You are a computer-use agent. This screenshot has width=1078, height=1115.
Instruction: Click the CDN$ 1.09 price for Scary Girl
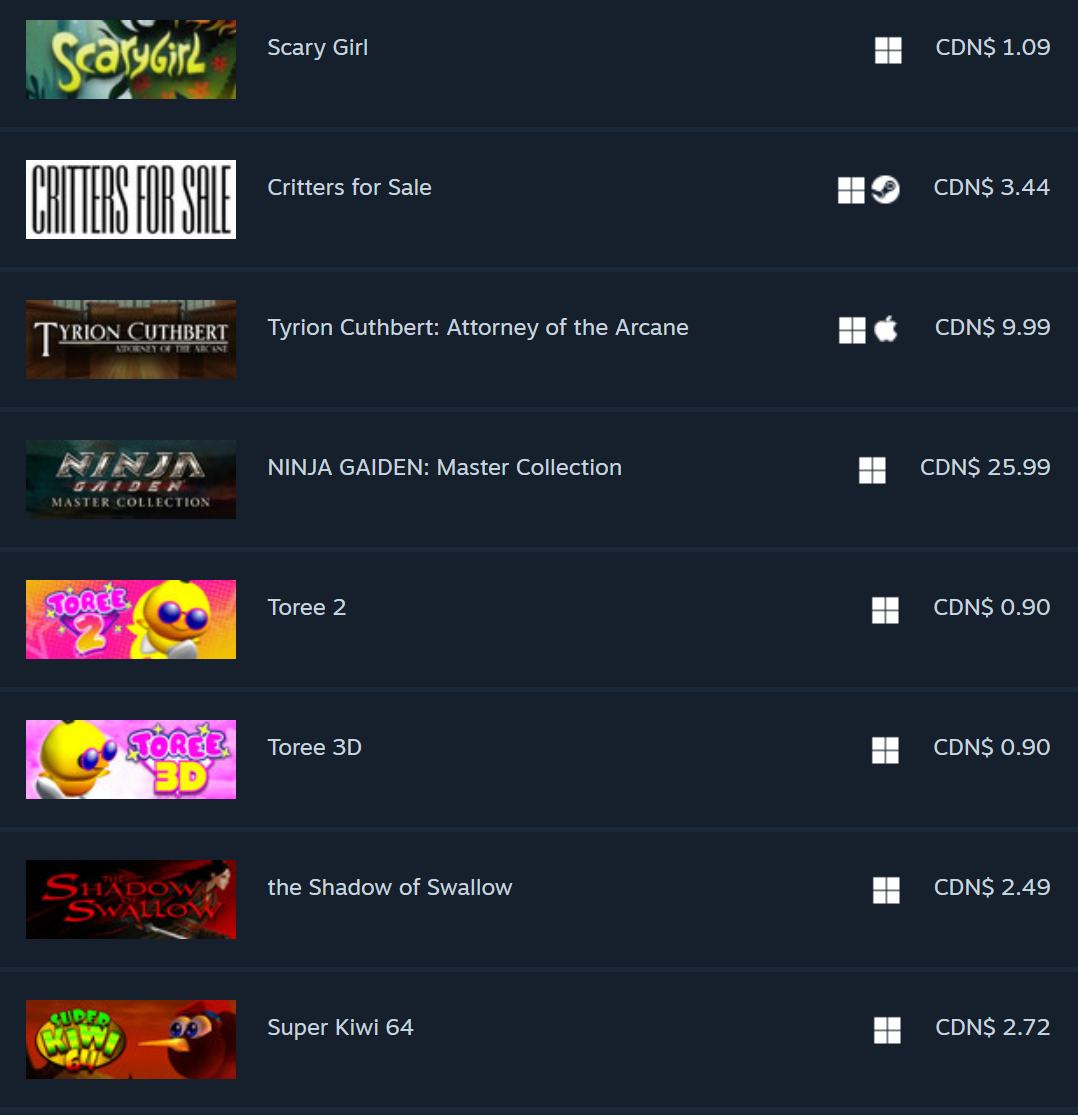[993, 47]
